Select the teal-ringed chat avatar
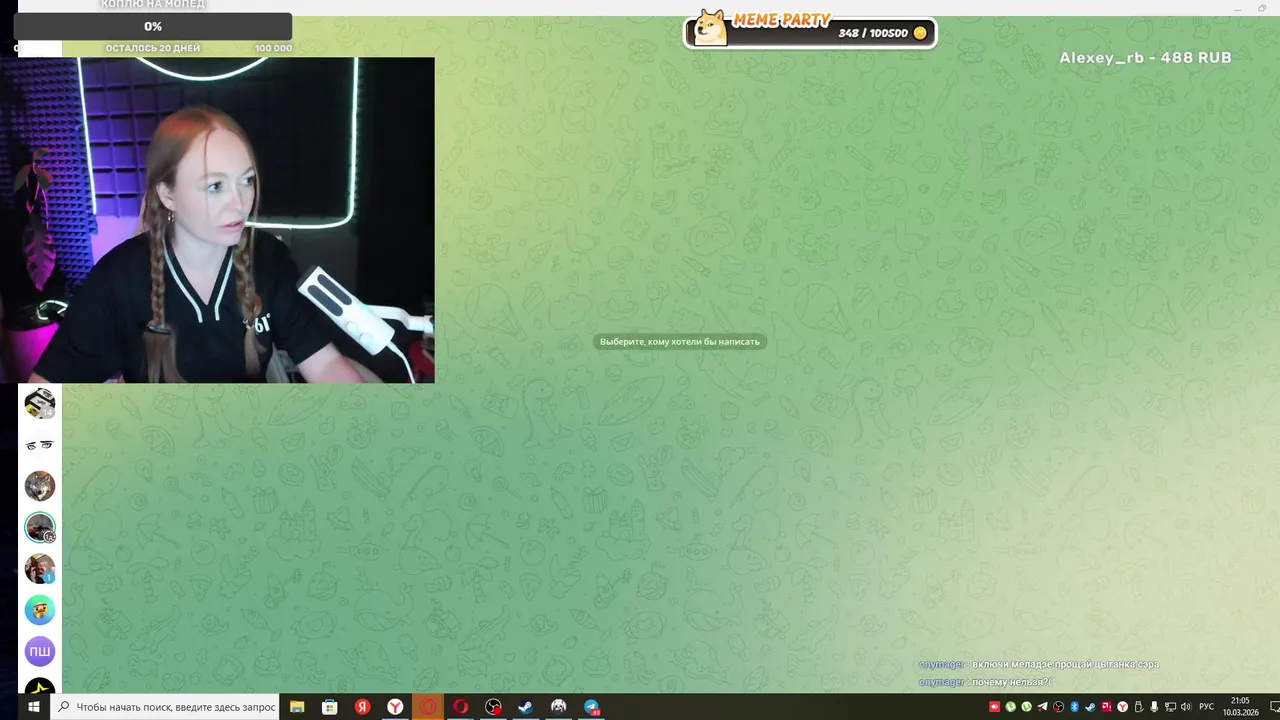This screenshot has width=1280, height=720. (40, 527)
